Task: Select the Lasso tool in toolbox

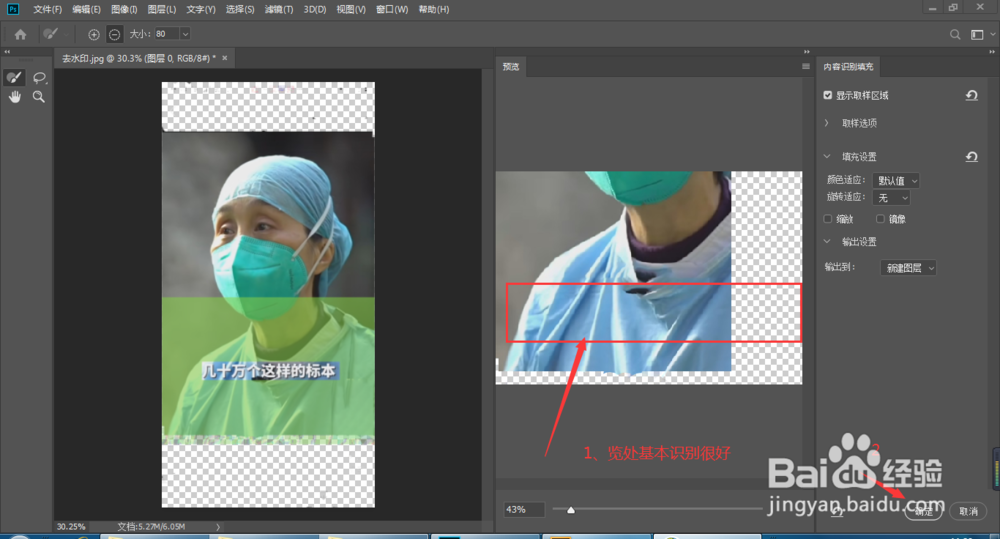Action: 39,78
